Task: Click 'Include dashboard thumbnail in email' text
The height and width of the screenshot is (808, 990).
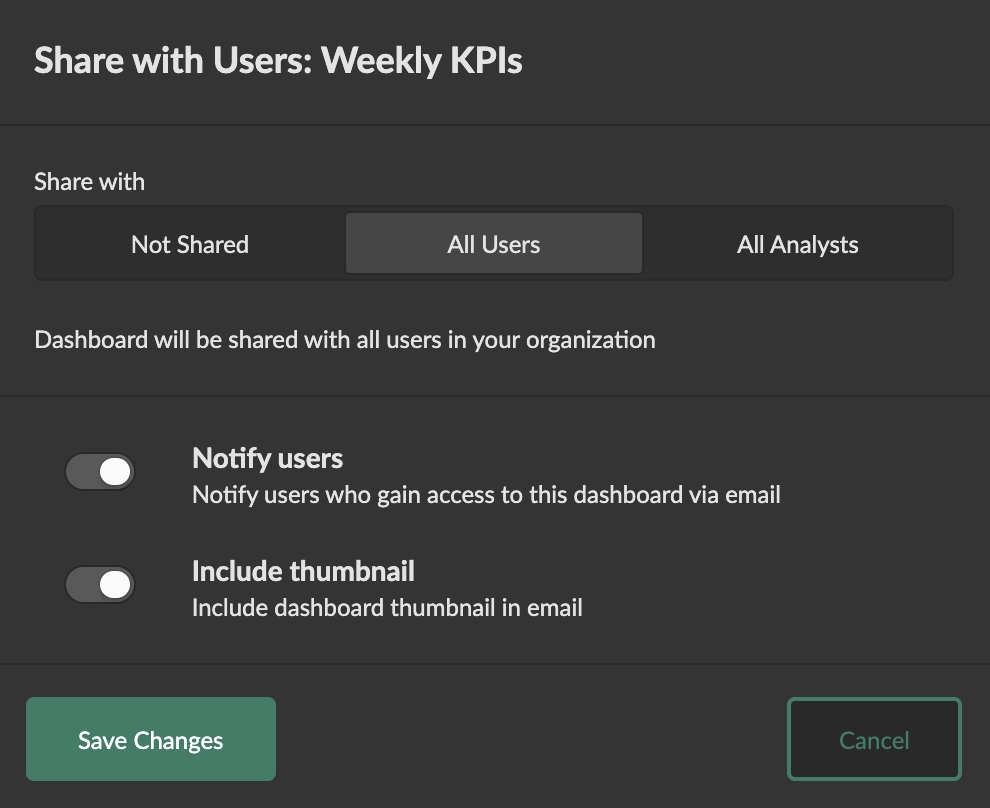Action: [387, 607]
